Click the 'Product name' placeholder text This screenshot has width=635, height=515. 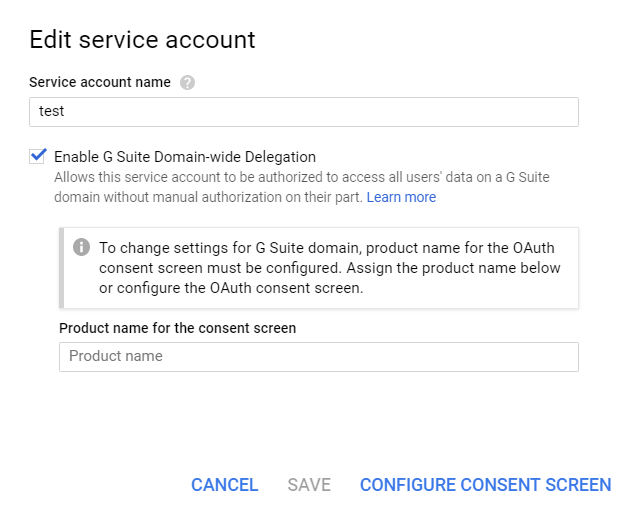click(x=115, y=357)
